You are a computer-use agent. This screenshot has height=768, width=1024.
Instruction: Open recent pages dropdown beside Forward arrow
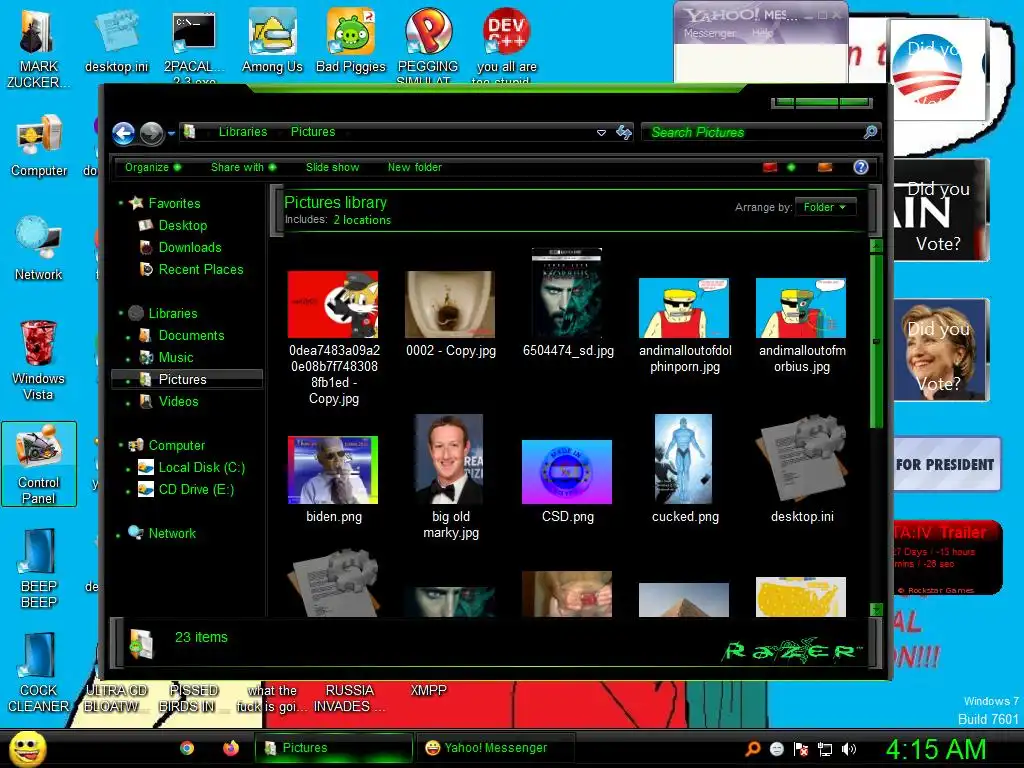point(172,133)
